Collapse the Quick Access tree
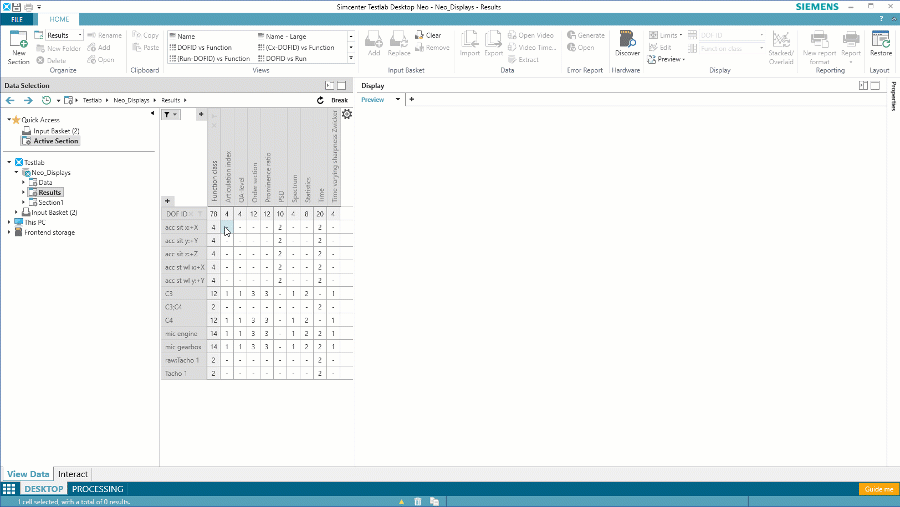Image resolution: width=900 pixels, height=507 pixels. click(x=8, y=120)
